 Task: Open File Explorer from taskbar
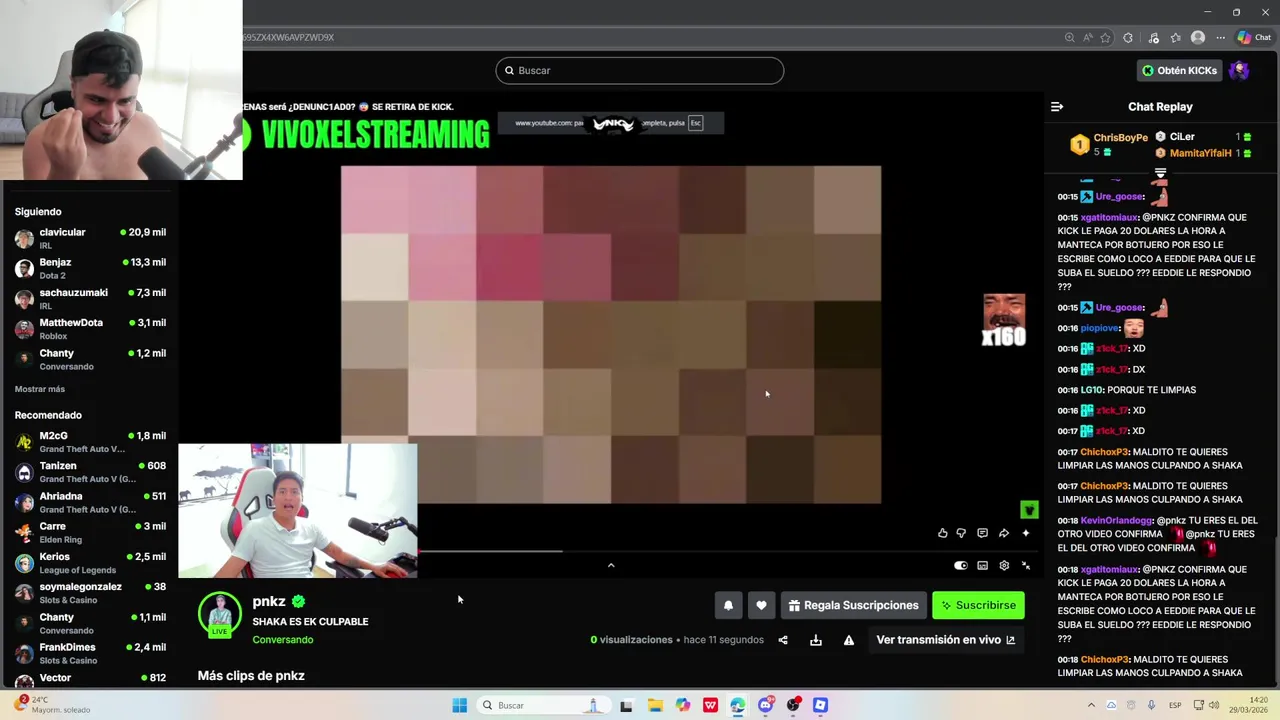pyautogui.click(x=655, y=705)
